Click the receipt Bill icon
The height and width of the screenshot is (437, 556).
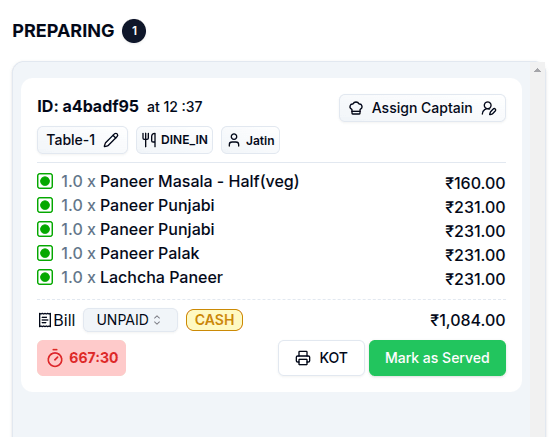point(45,320)
